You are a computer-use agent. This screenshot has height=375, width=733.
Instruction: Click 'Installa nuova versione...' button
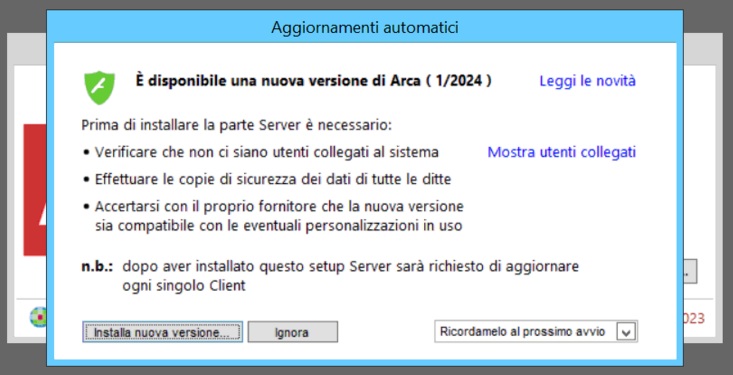click(x=162, y=332)
